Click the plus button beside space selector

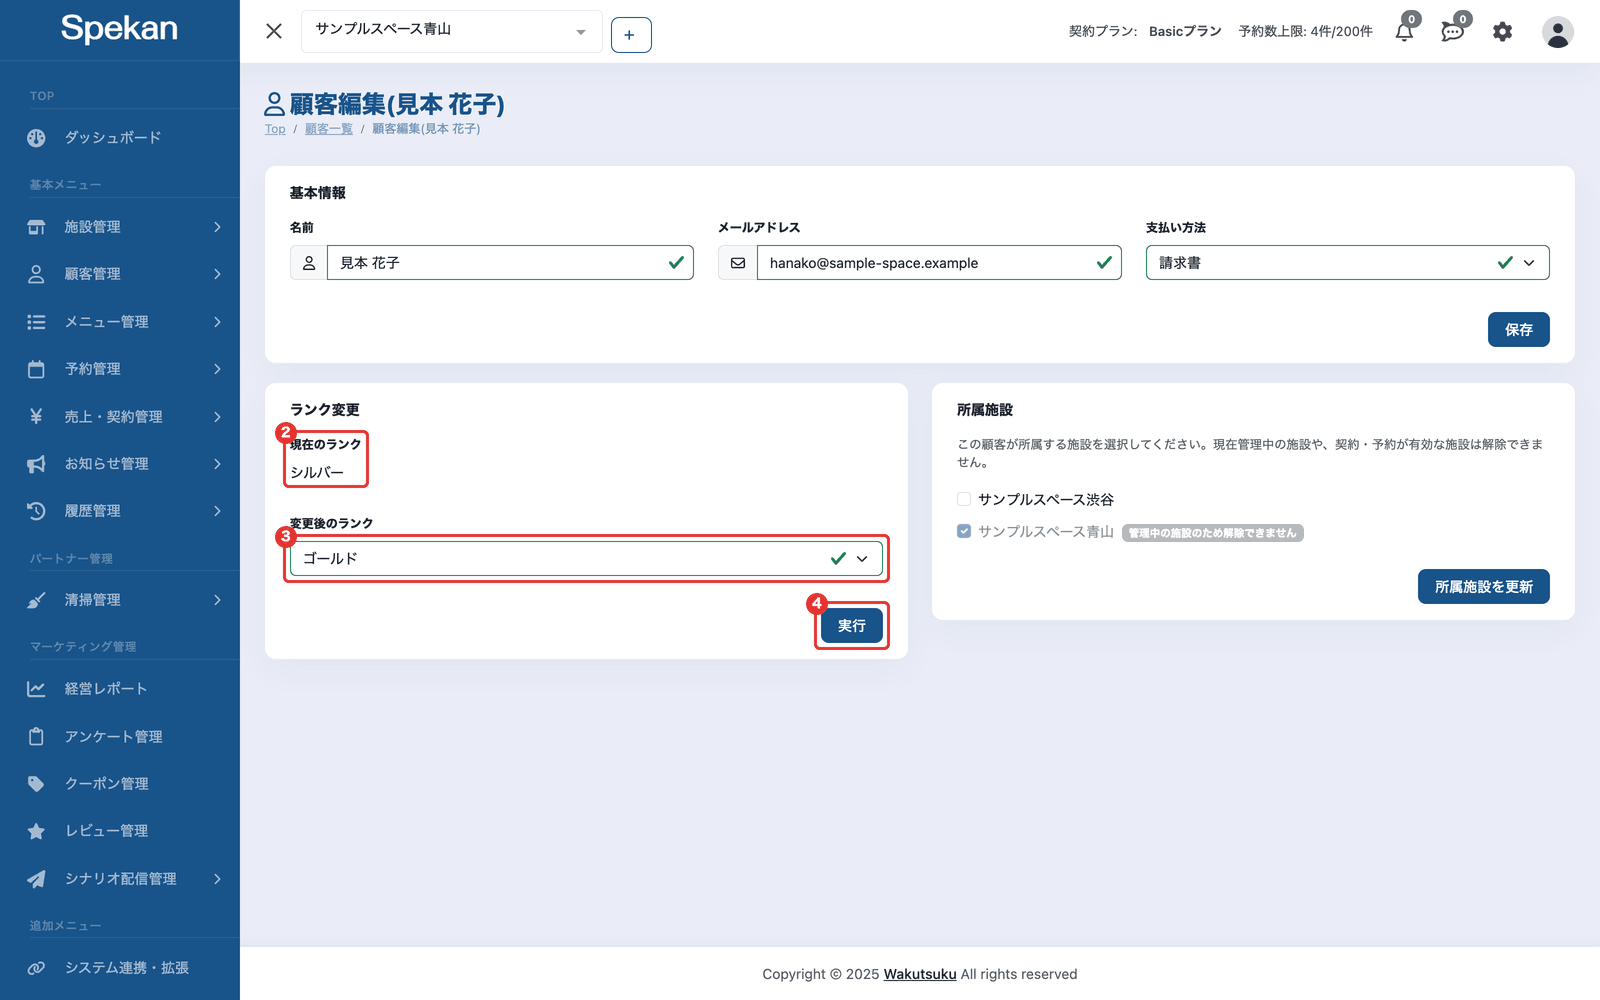pos(631,35)
